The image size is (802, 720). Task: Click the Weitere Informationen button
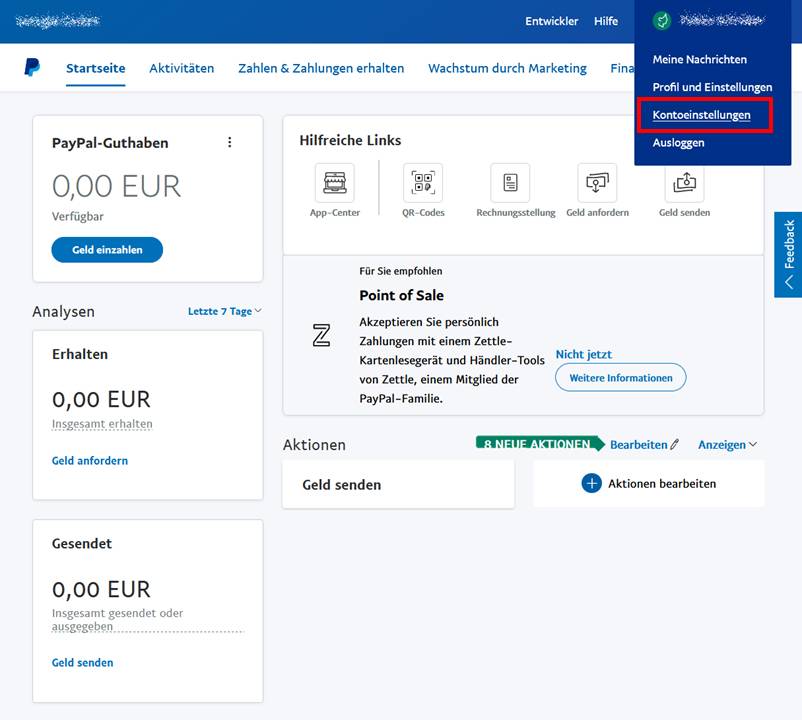[621, 377]
